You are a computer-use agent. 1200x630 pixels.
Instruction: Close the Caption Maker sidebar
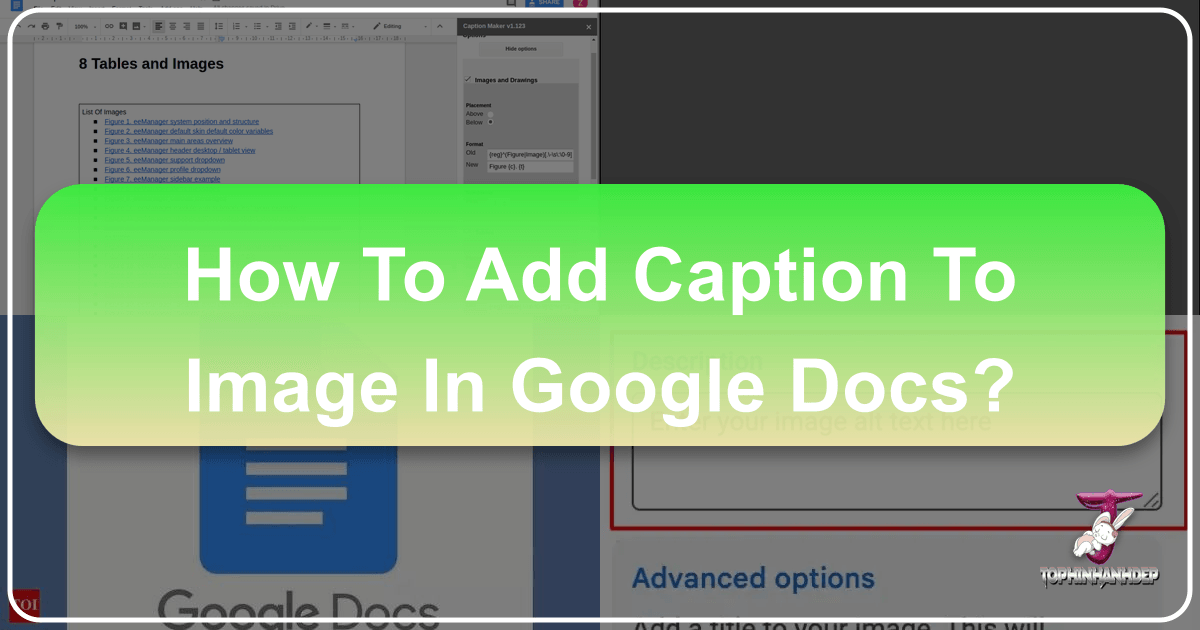(x=588, y=27)
